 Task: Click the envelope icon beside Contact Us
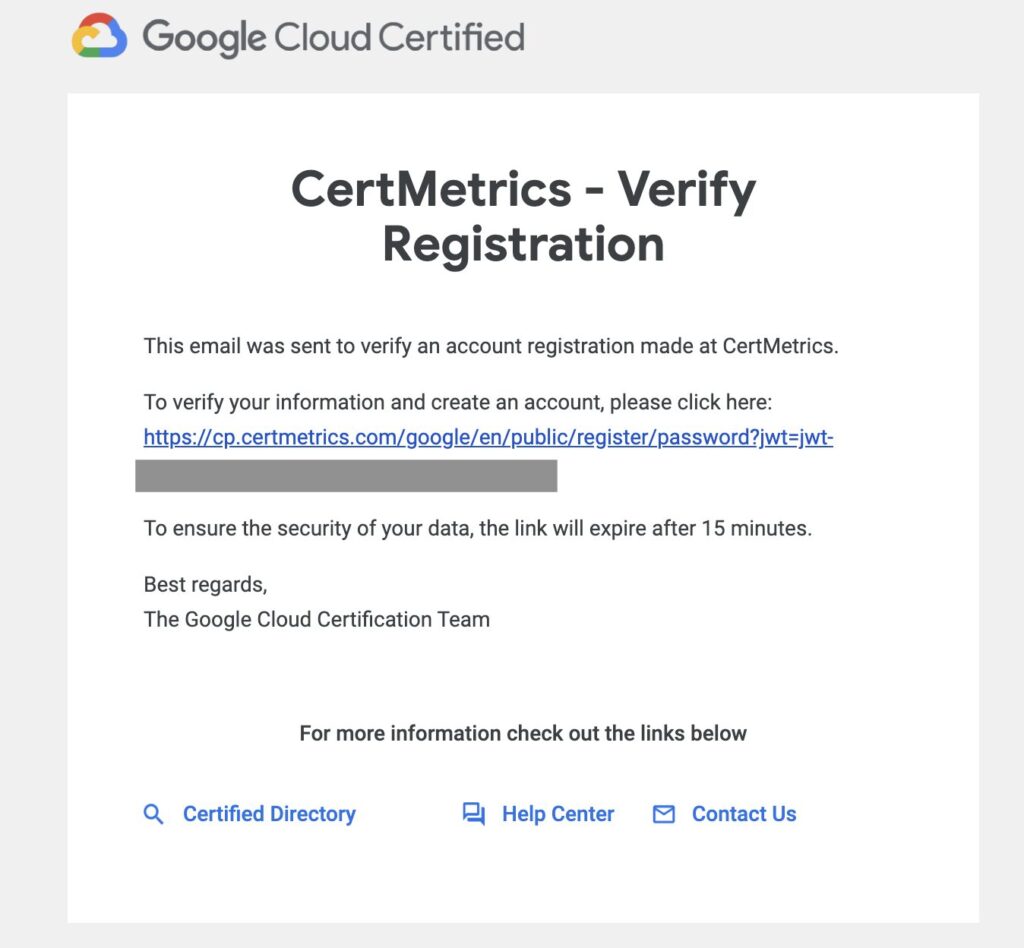pos(664,814)
